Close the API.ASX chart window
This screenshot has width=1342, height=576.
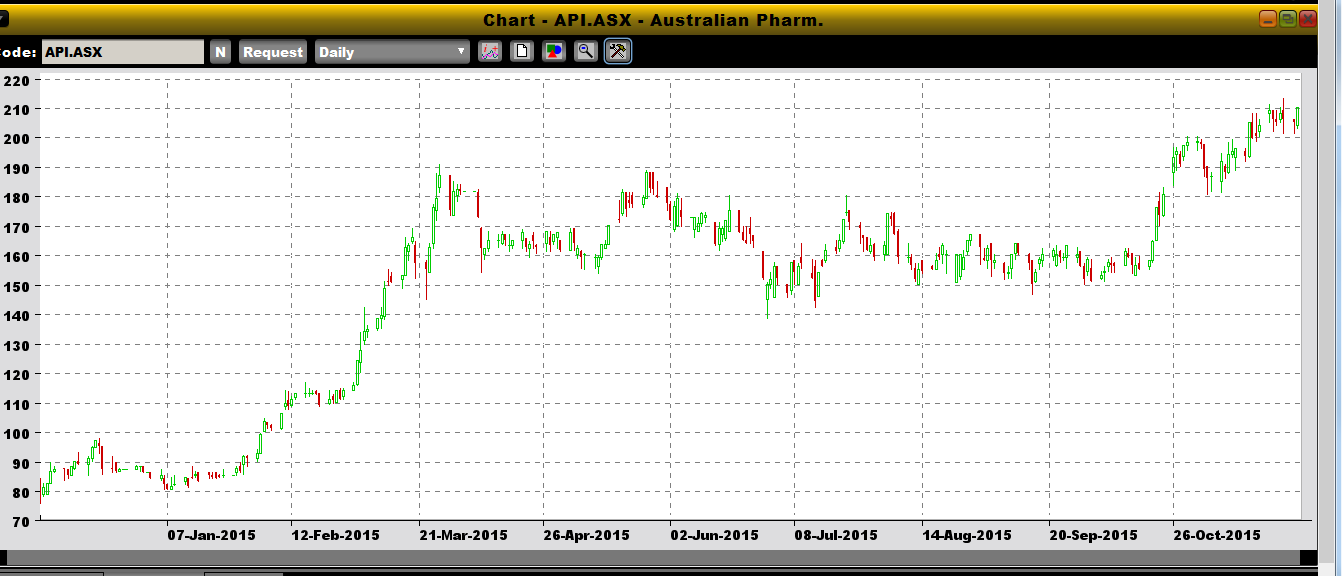pyautogui.click(x=1309, y=19)
